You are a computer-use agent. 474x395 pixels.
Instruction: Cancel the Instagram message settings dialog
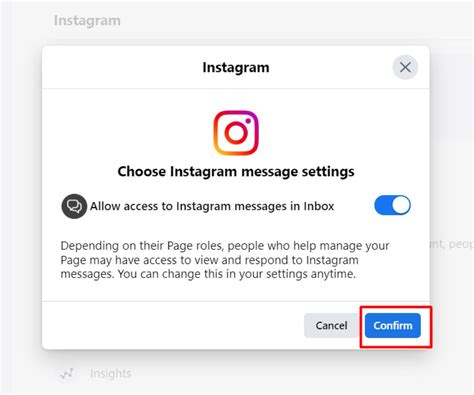click(x=331, y=325)
